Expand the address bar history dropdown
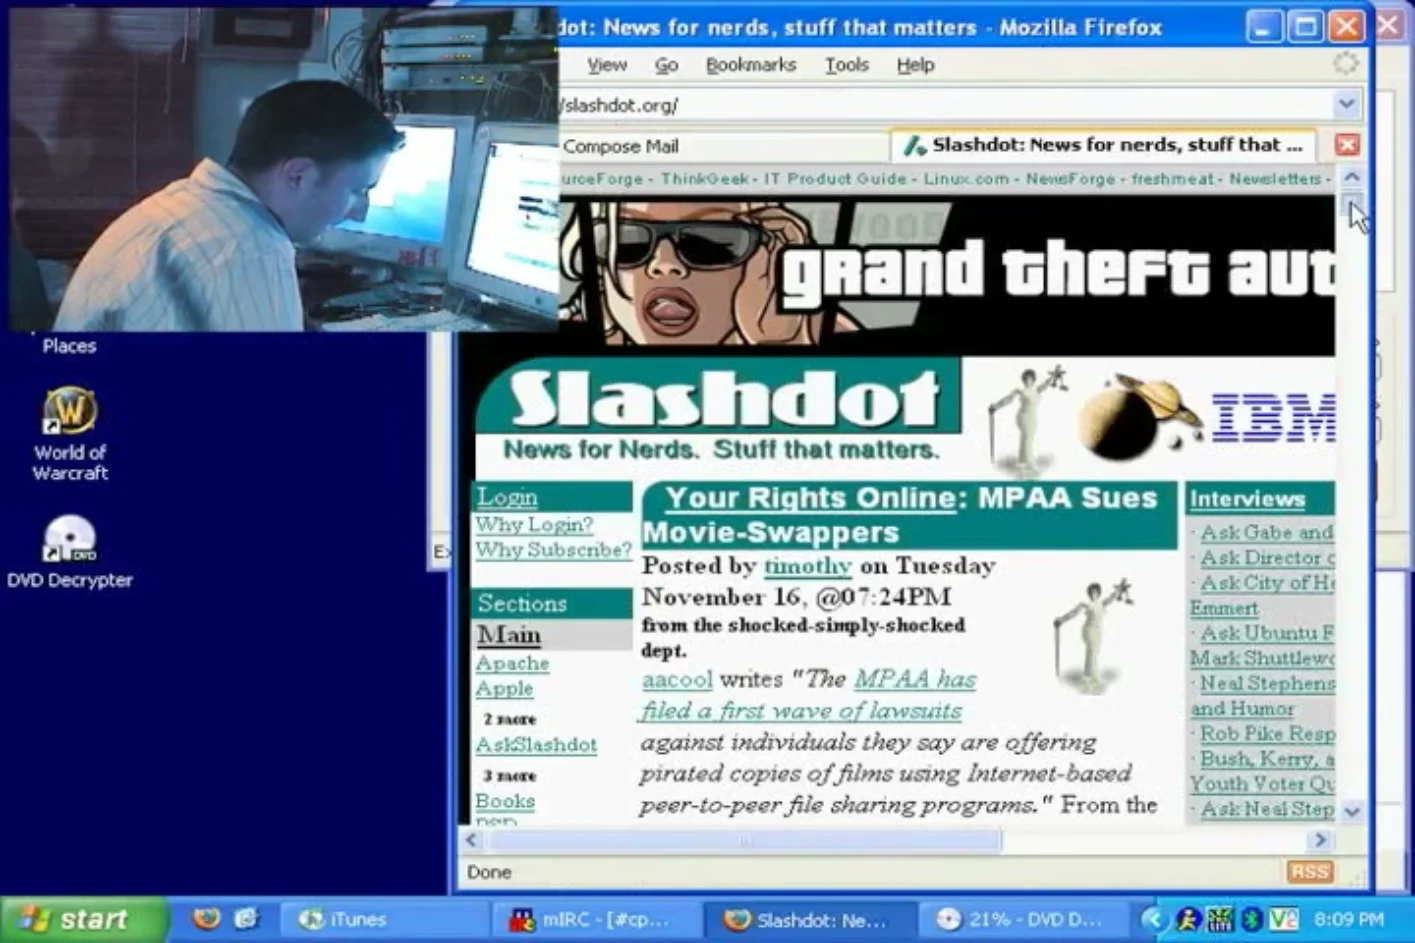 pos(1346,104)
